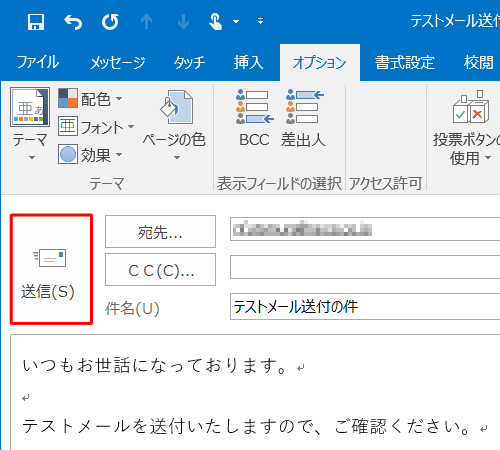
Task: Open the Touch mode dropdown arrow
Action: 236,22
